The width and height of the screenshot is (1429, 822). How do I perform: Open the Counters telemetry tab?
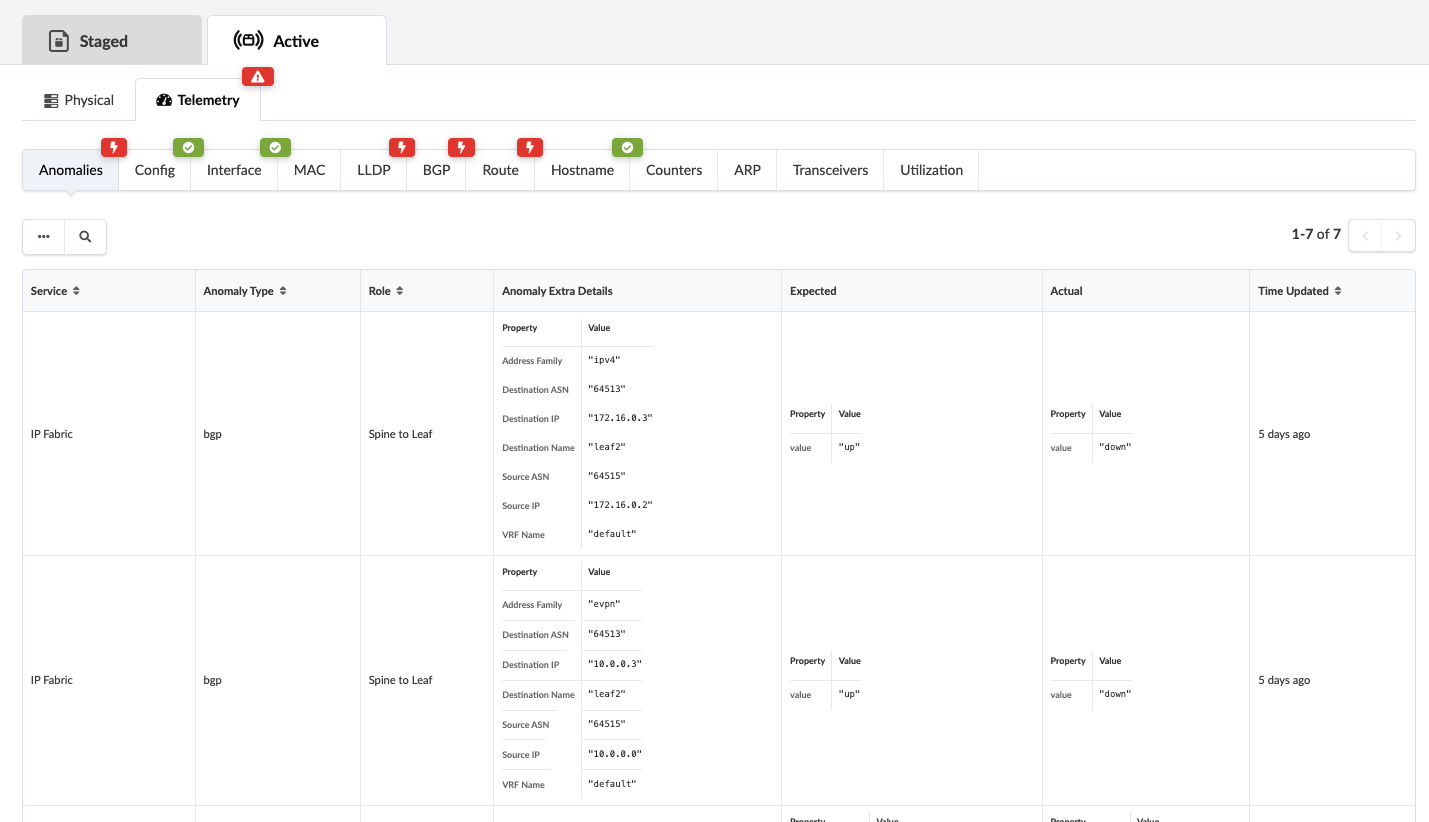673,170
